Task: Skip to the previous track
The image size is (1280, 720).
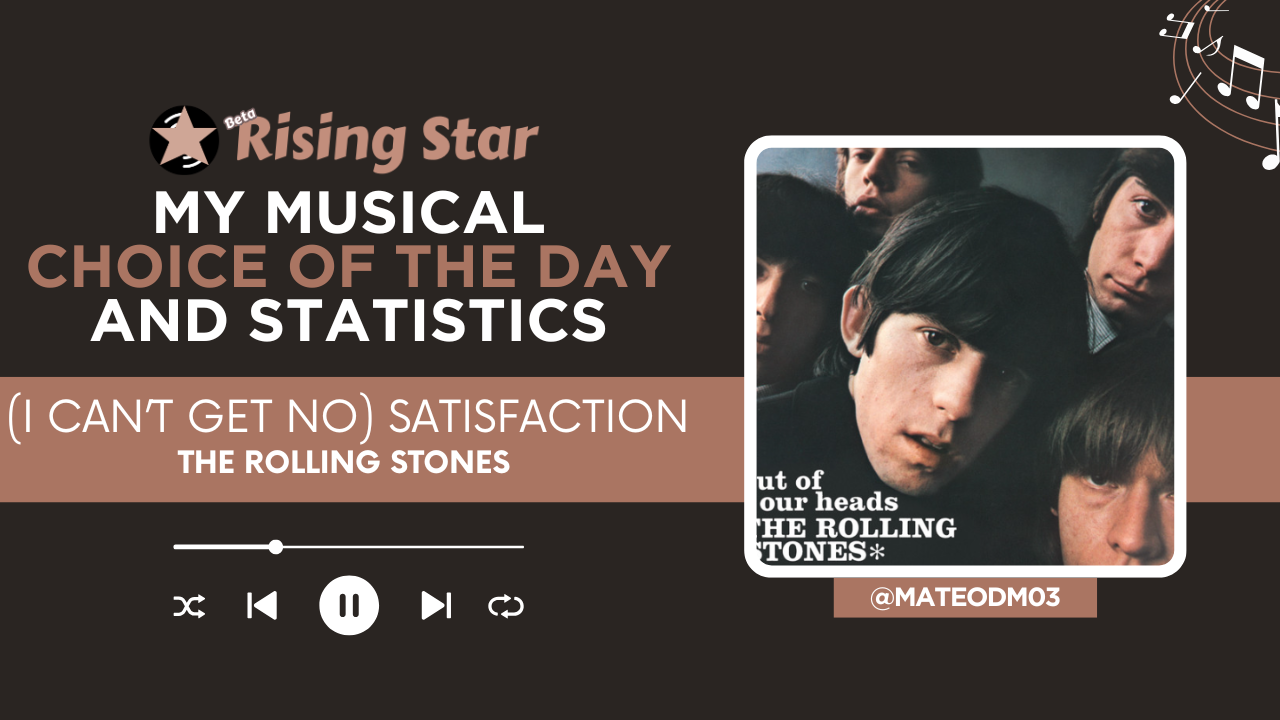Action: (262, 606)
